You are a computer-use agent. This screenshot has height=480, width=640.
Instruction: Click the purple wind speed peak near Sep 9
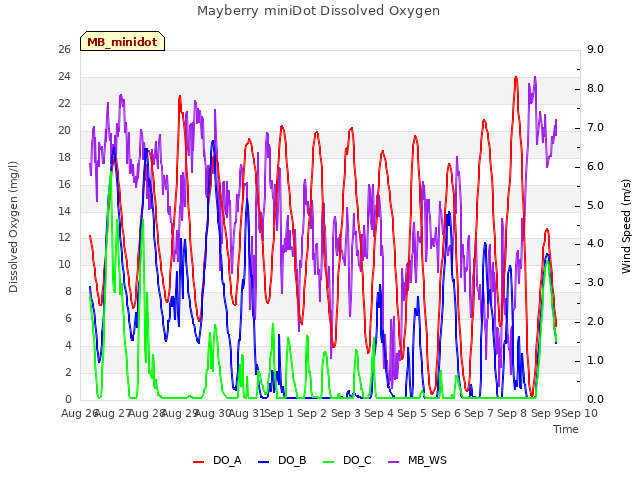pos(535,78)
